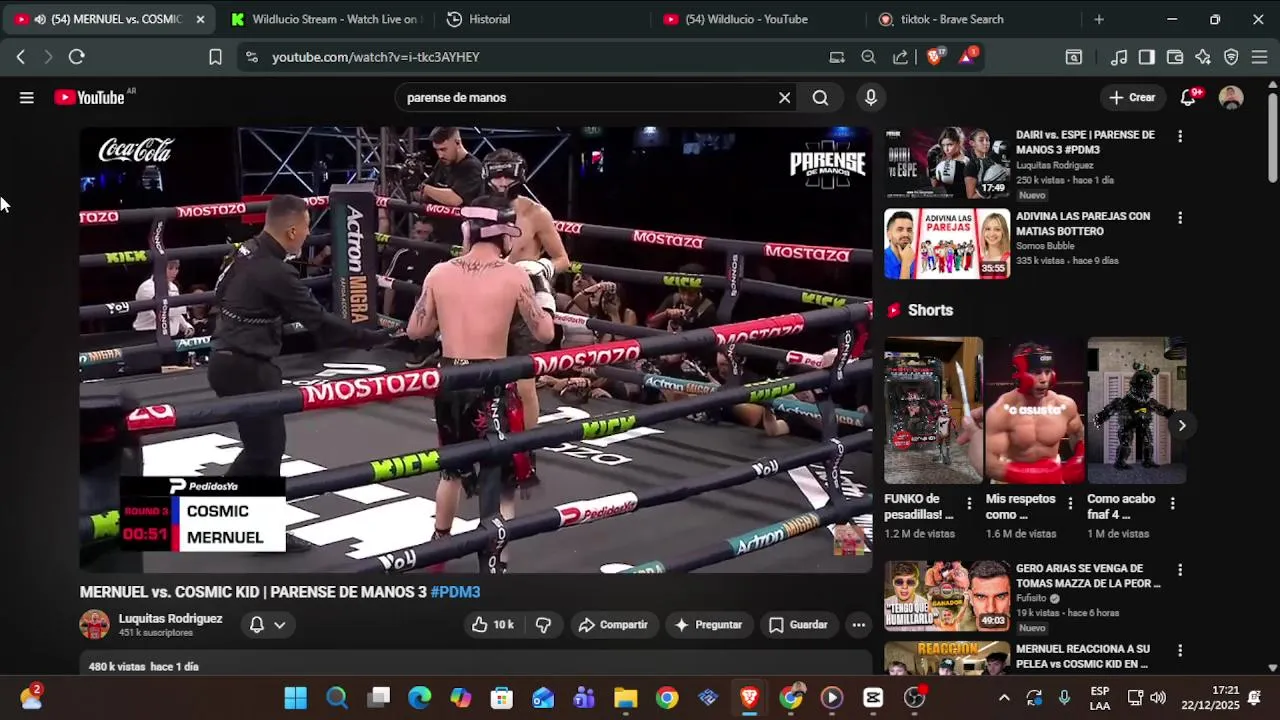This screenshot has width=1280, height=720.
Task: Open Brave Wallet icon
Action: click(1175, 57)
